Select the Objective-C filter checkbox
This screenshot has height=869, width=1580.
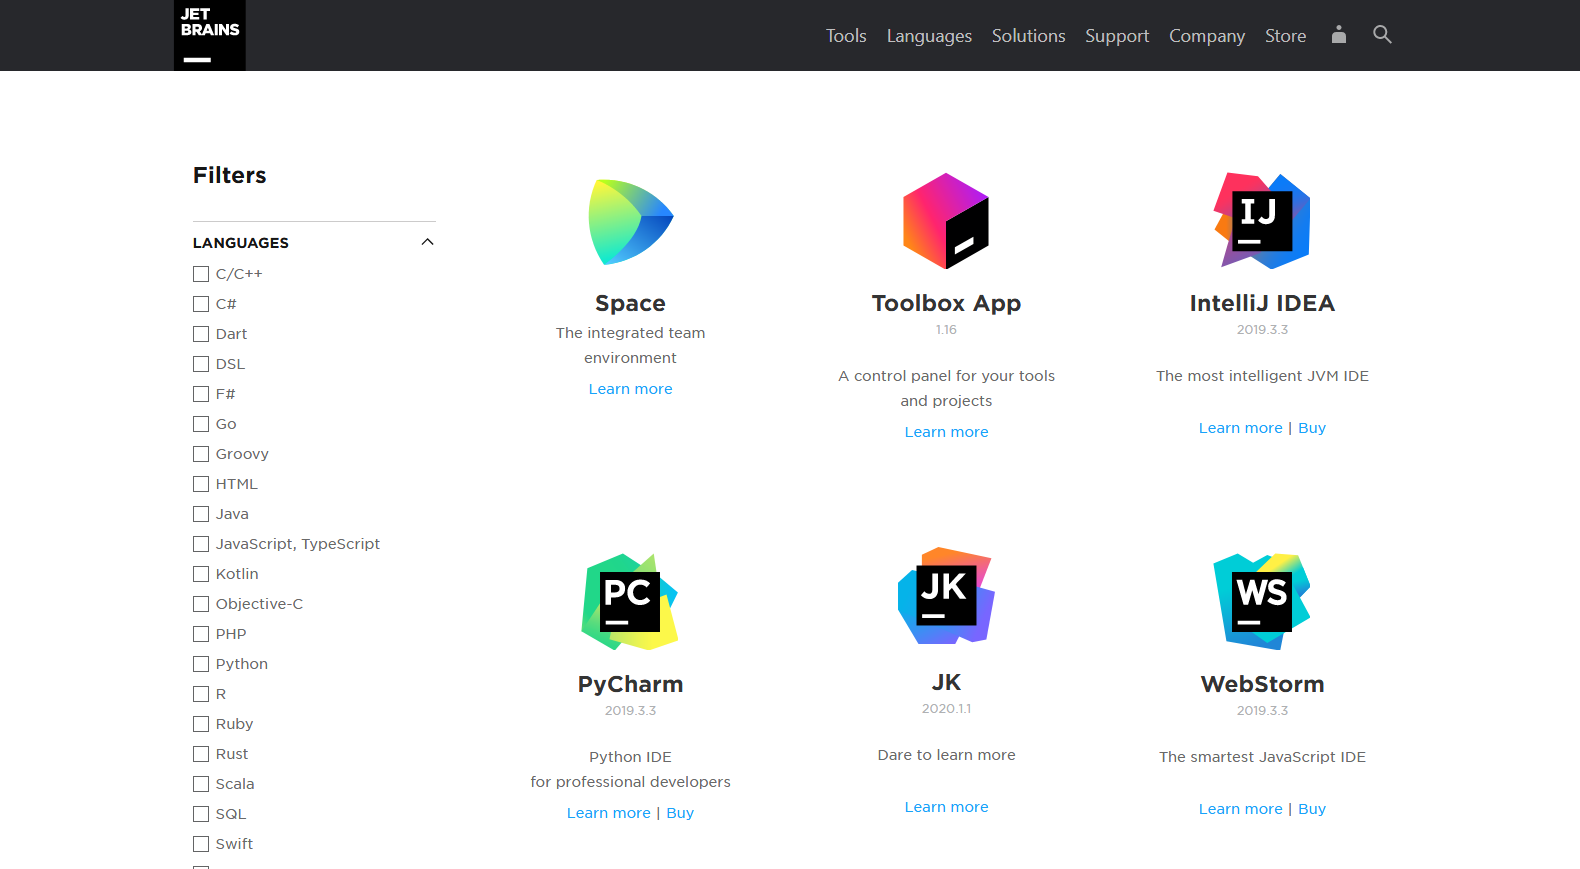click(x=201, y=604)
